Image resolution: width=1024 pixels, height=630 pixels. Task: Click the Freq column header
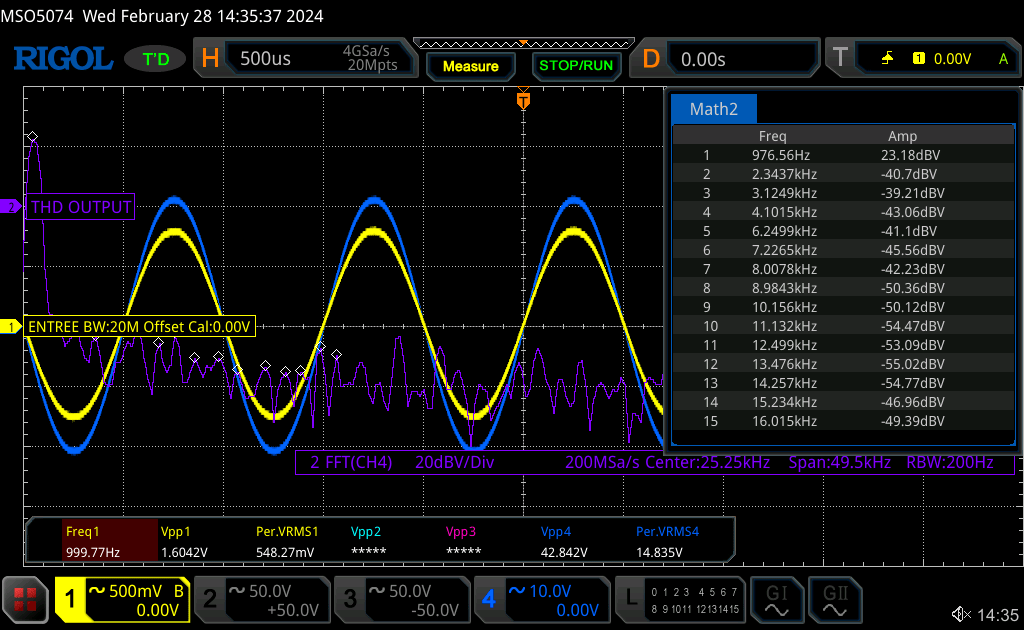click(773, 136)
